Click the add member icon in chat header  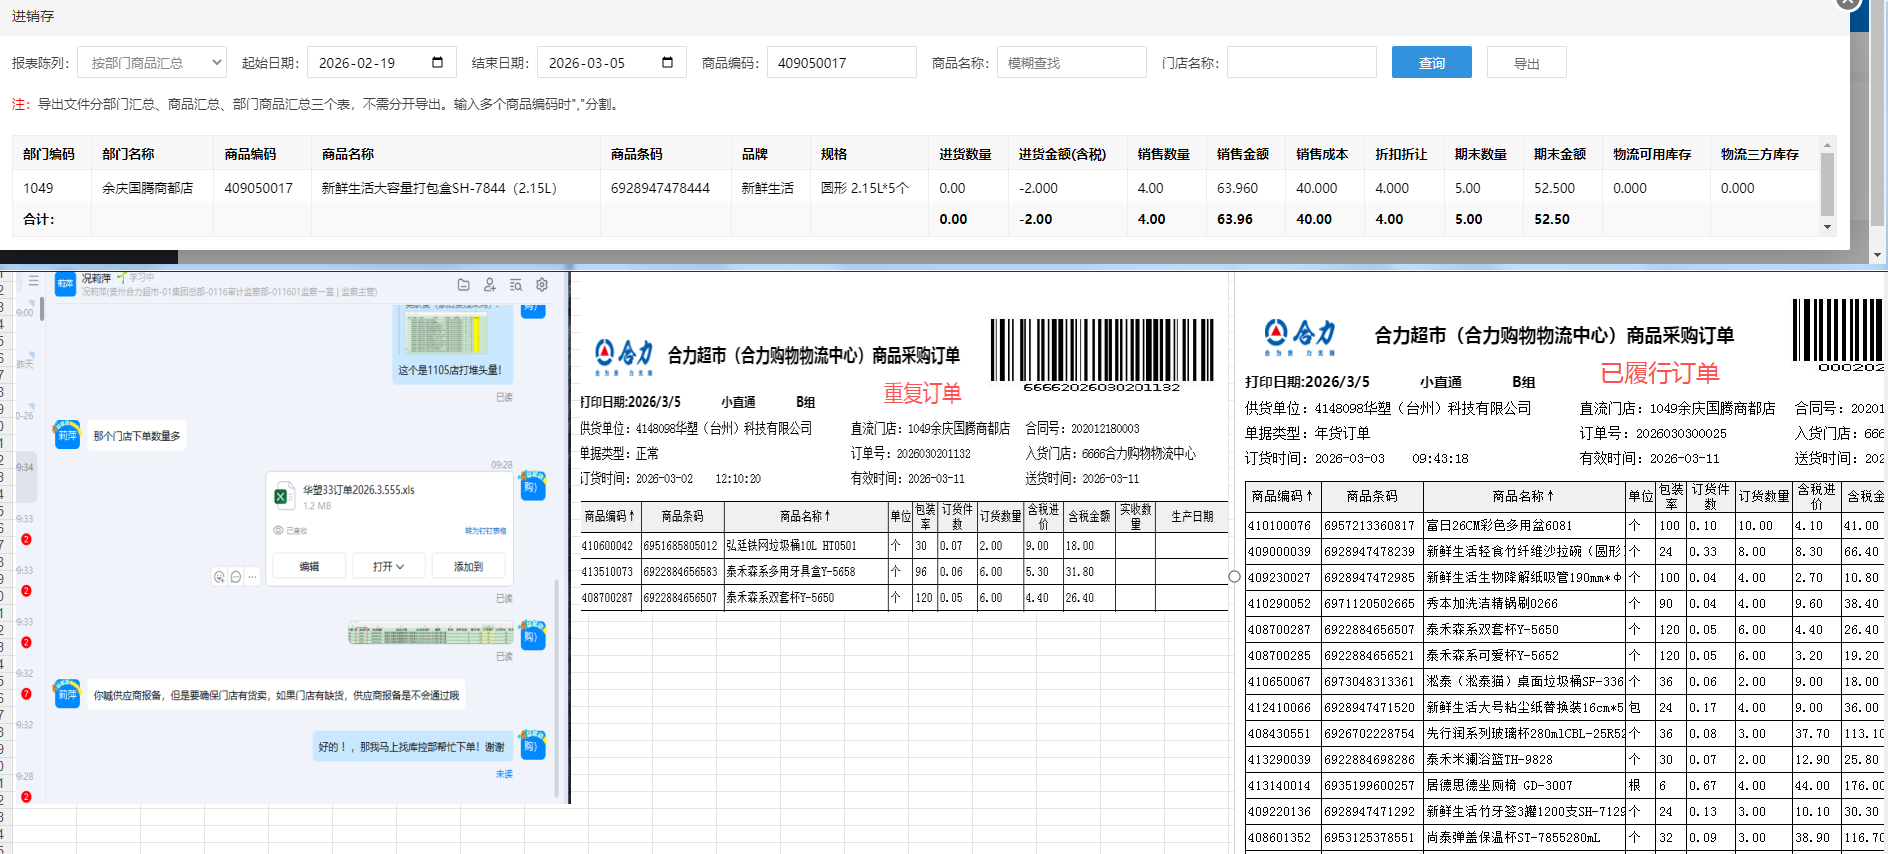(489, 285)
